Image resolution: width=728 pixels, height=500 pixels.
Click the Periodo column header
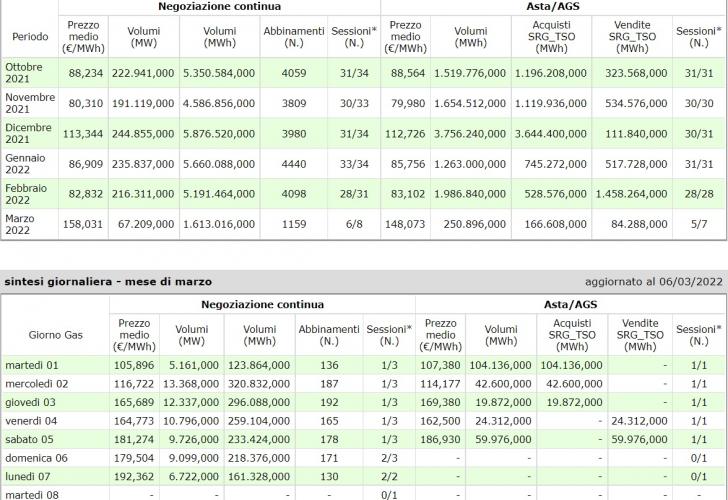(29, 36)
